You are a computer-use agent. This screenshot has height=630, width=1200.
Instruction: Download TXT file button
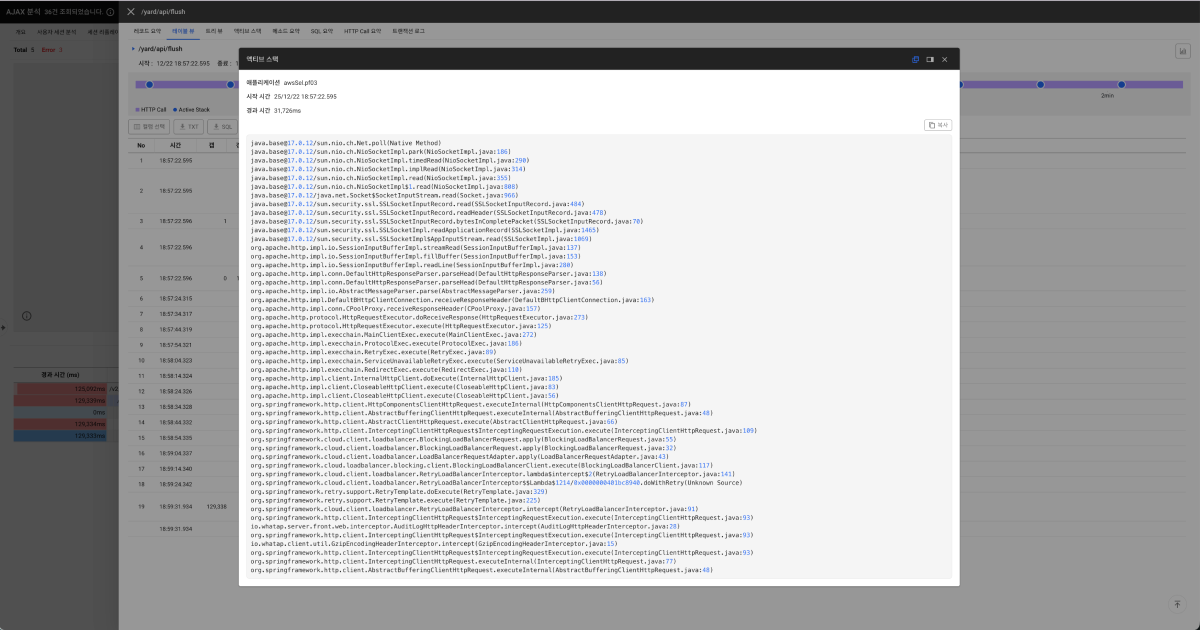188,127
